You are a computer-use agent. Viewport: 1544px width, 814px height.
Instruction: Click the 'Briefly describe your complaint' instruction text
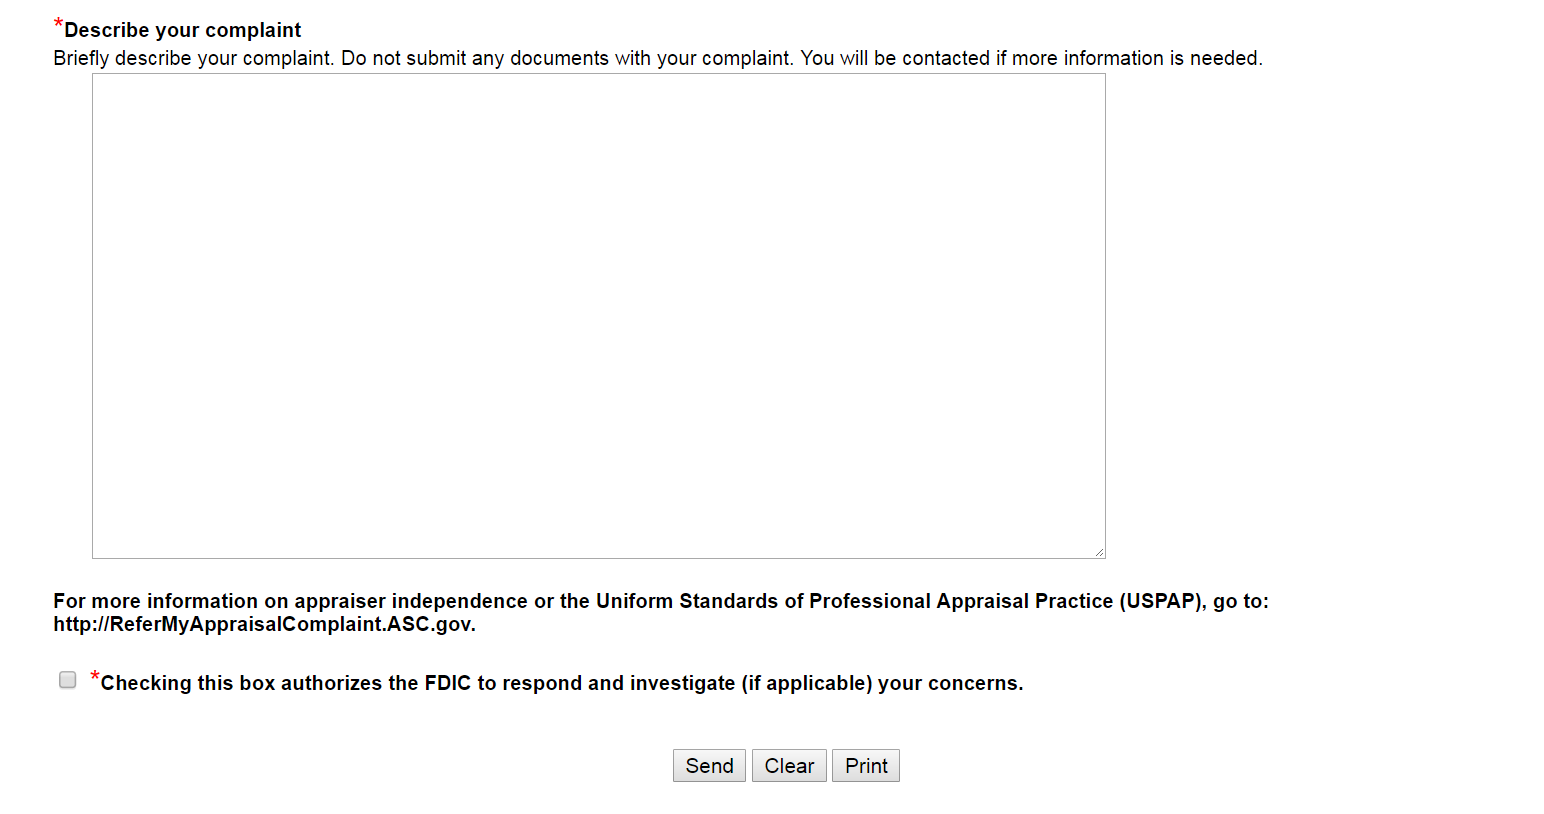pos(193,58)
